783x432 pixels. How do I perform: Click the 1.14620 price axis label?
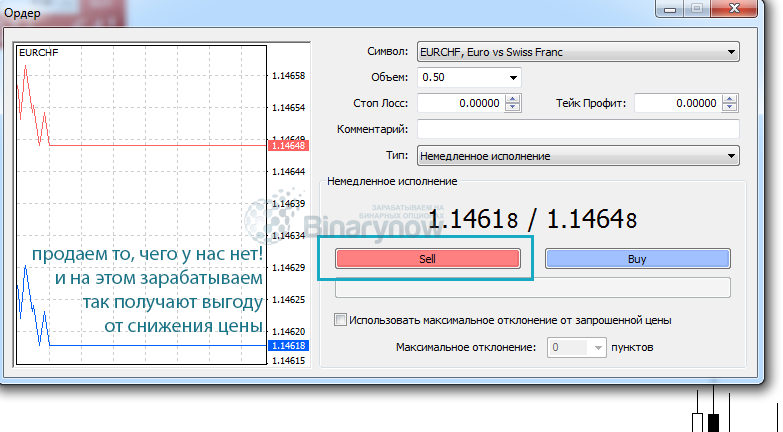pos(289,332)
